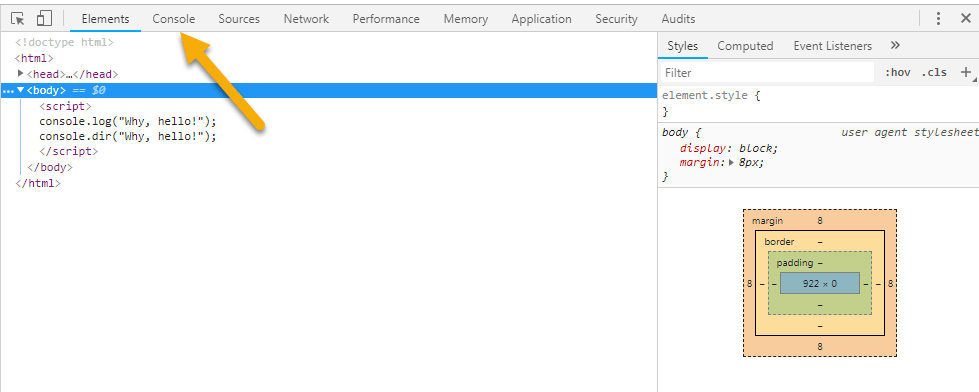
Task: Open the Event Listeners tab
Action: 832,46
